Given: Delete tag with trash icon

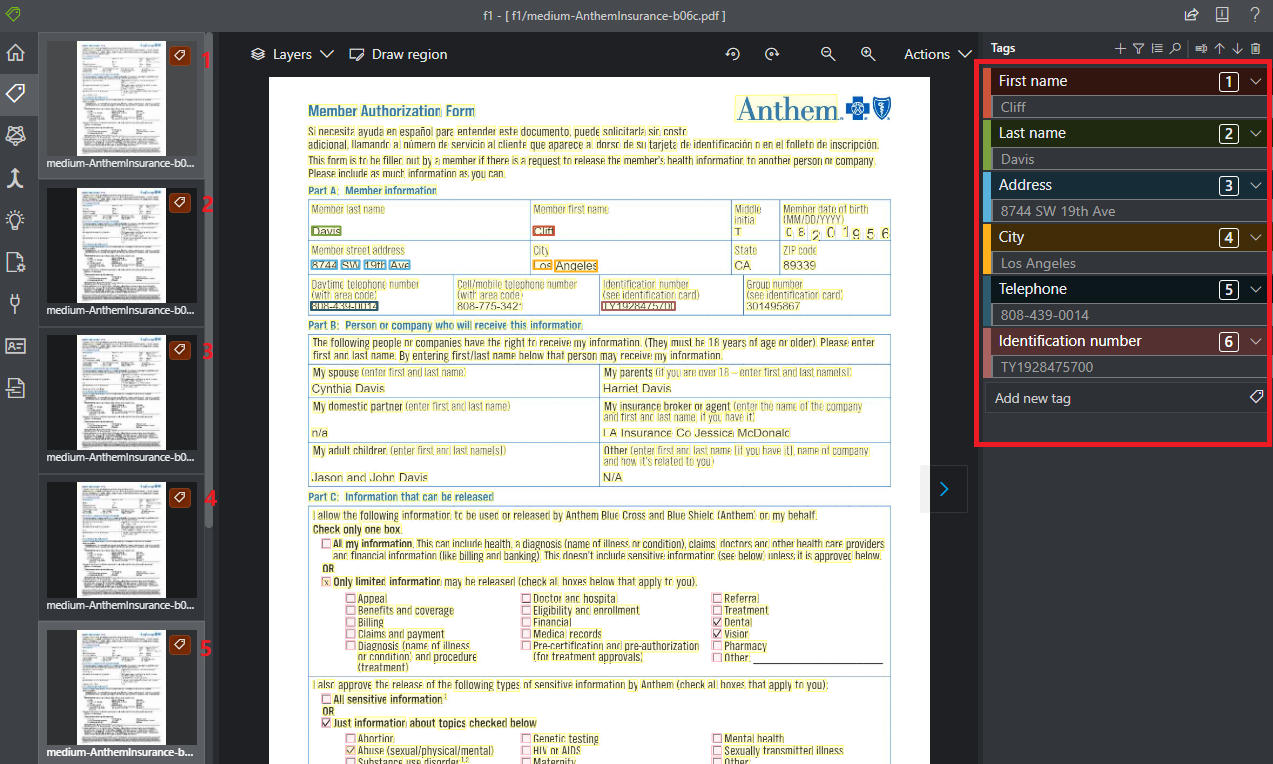Looking at the screenshot, I should (1255, 48).
